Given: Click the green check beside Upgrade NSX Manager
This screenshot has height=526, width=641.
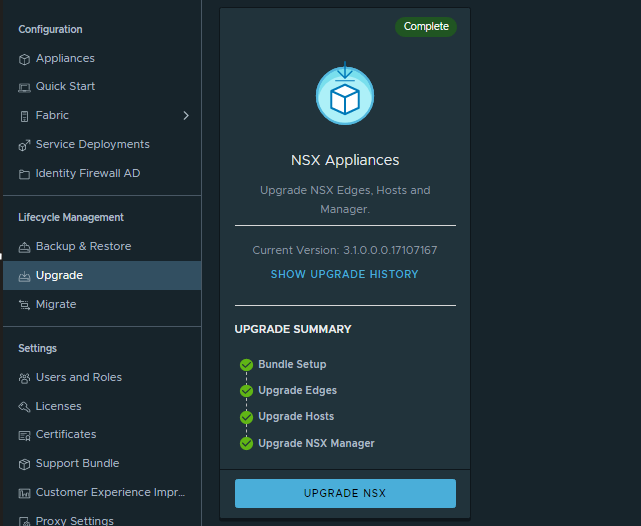Looking at the screenshot, I should point(247,443).
